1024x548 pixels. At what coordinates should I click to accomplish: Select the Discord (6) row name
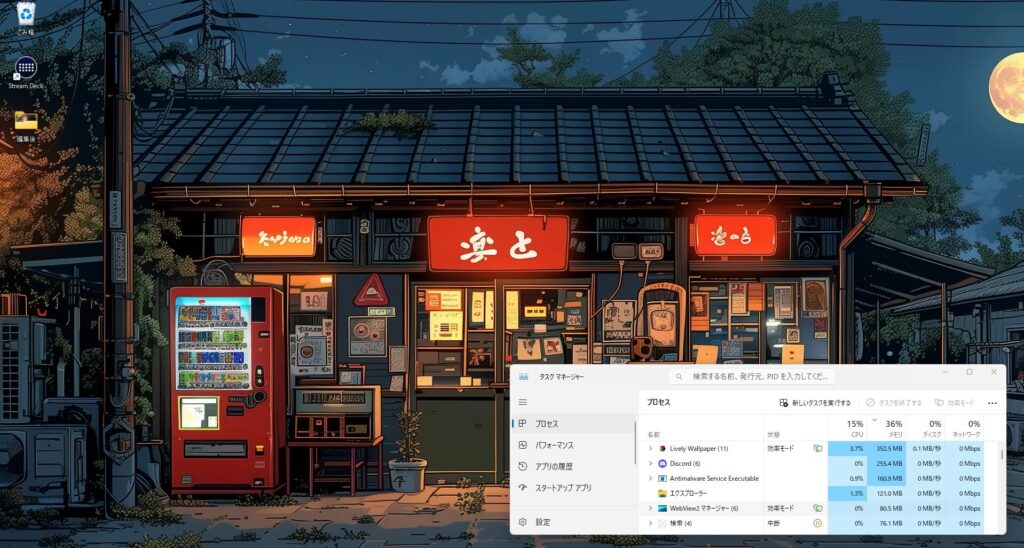click(684, 464)
